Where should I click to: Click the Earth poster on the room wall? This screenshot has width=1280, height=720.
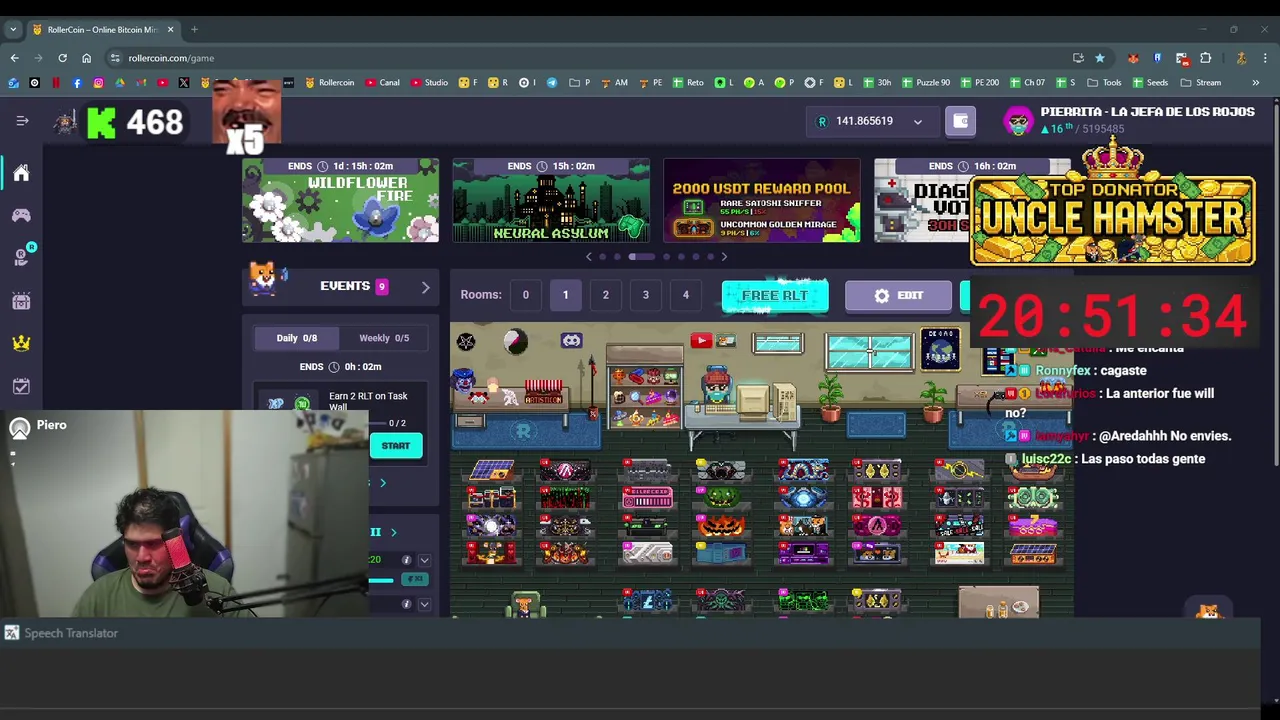(x=940, y=348)
